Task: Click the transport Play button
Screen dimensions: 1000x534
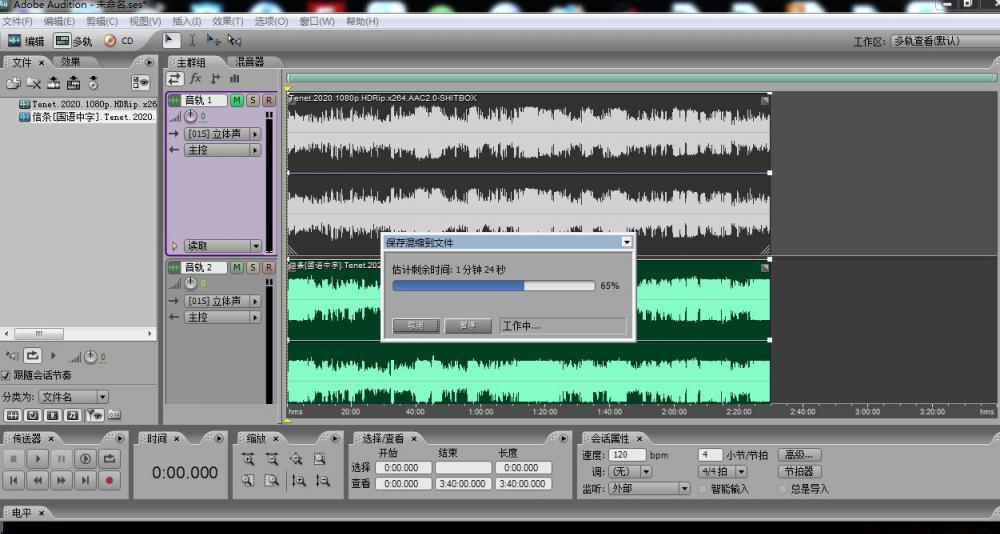Action: pyautogui.click(x=38, y=458)
